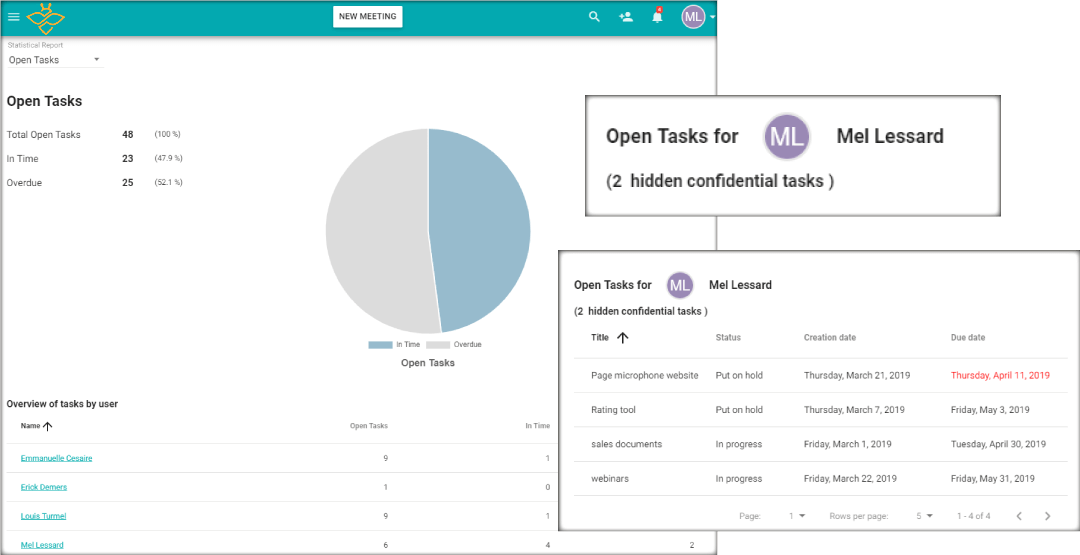Click the blue In Time pie slice
Viewport: 1080px width, 555px height.
(482, 231)
